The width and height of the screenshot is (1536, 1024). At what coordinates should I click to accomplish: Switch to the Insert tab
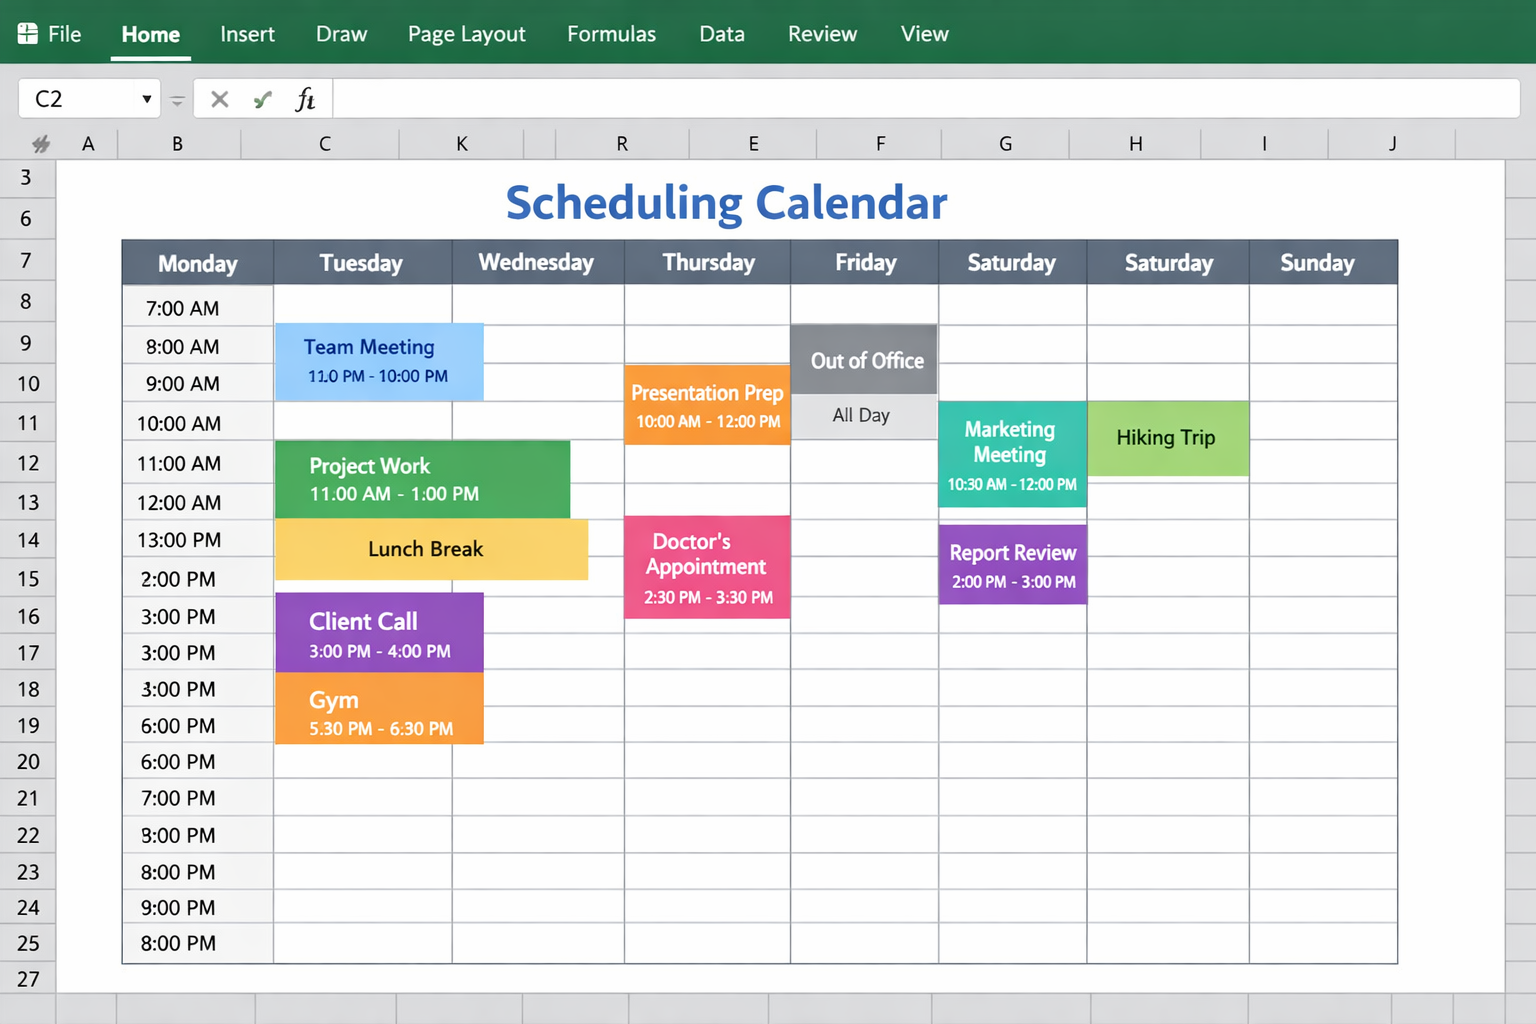pyautogui.click(x=247, y=34)
